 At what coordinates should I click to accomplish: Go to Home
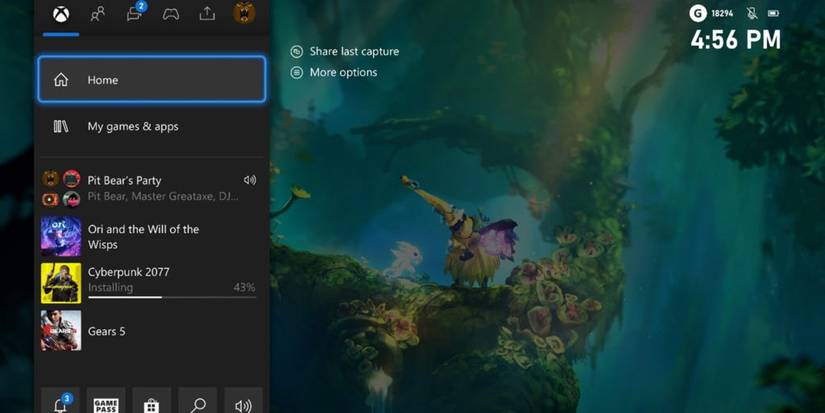pos(152,79)
